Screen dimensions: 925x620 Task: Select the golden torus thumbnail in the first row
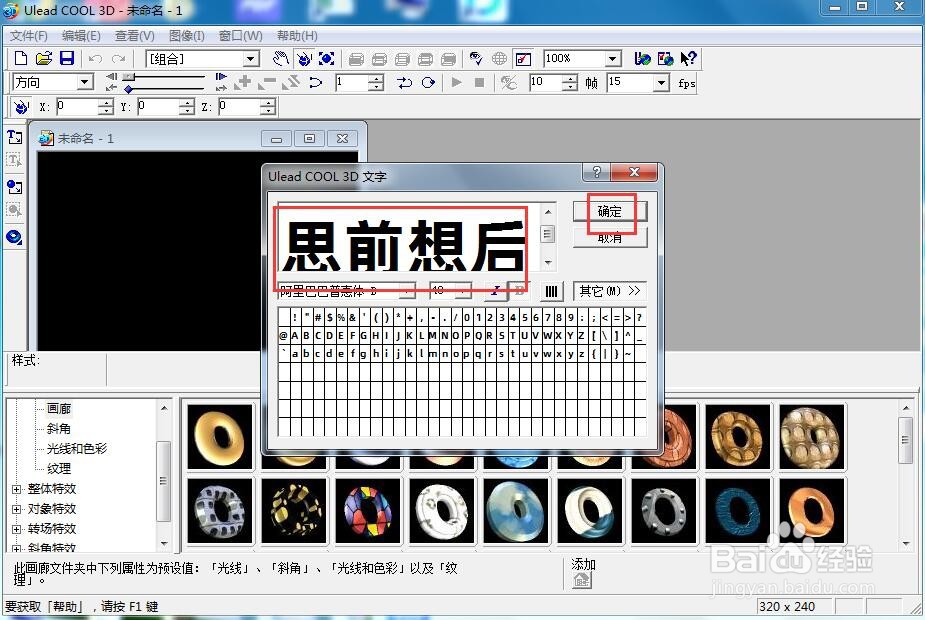[219, 437]
